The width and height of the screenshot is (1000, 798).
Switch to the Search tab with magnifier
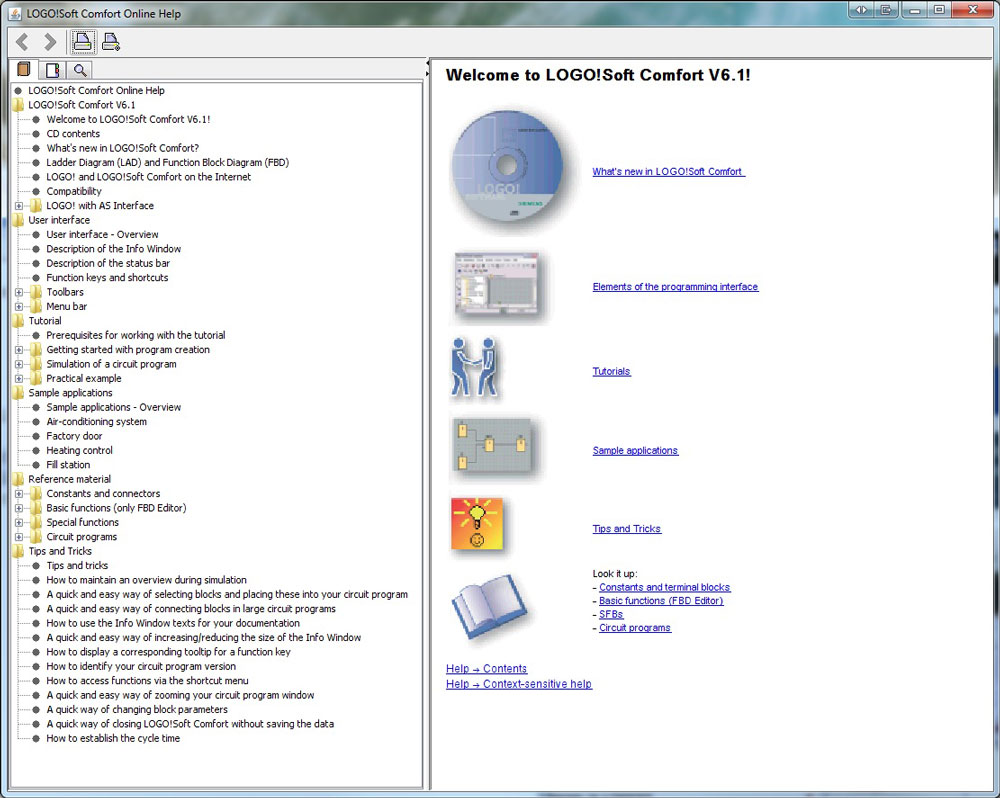pyautogui.click(x=79, y=70)
